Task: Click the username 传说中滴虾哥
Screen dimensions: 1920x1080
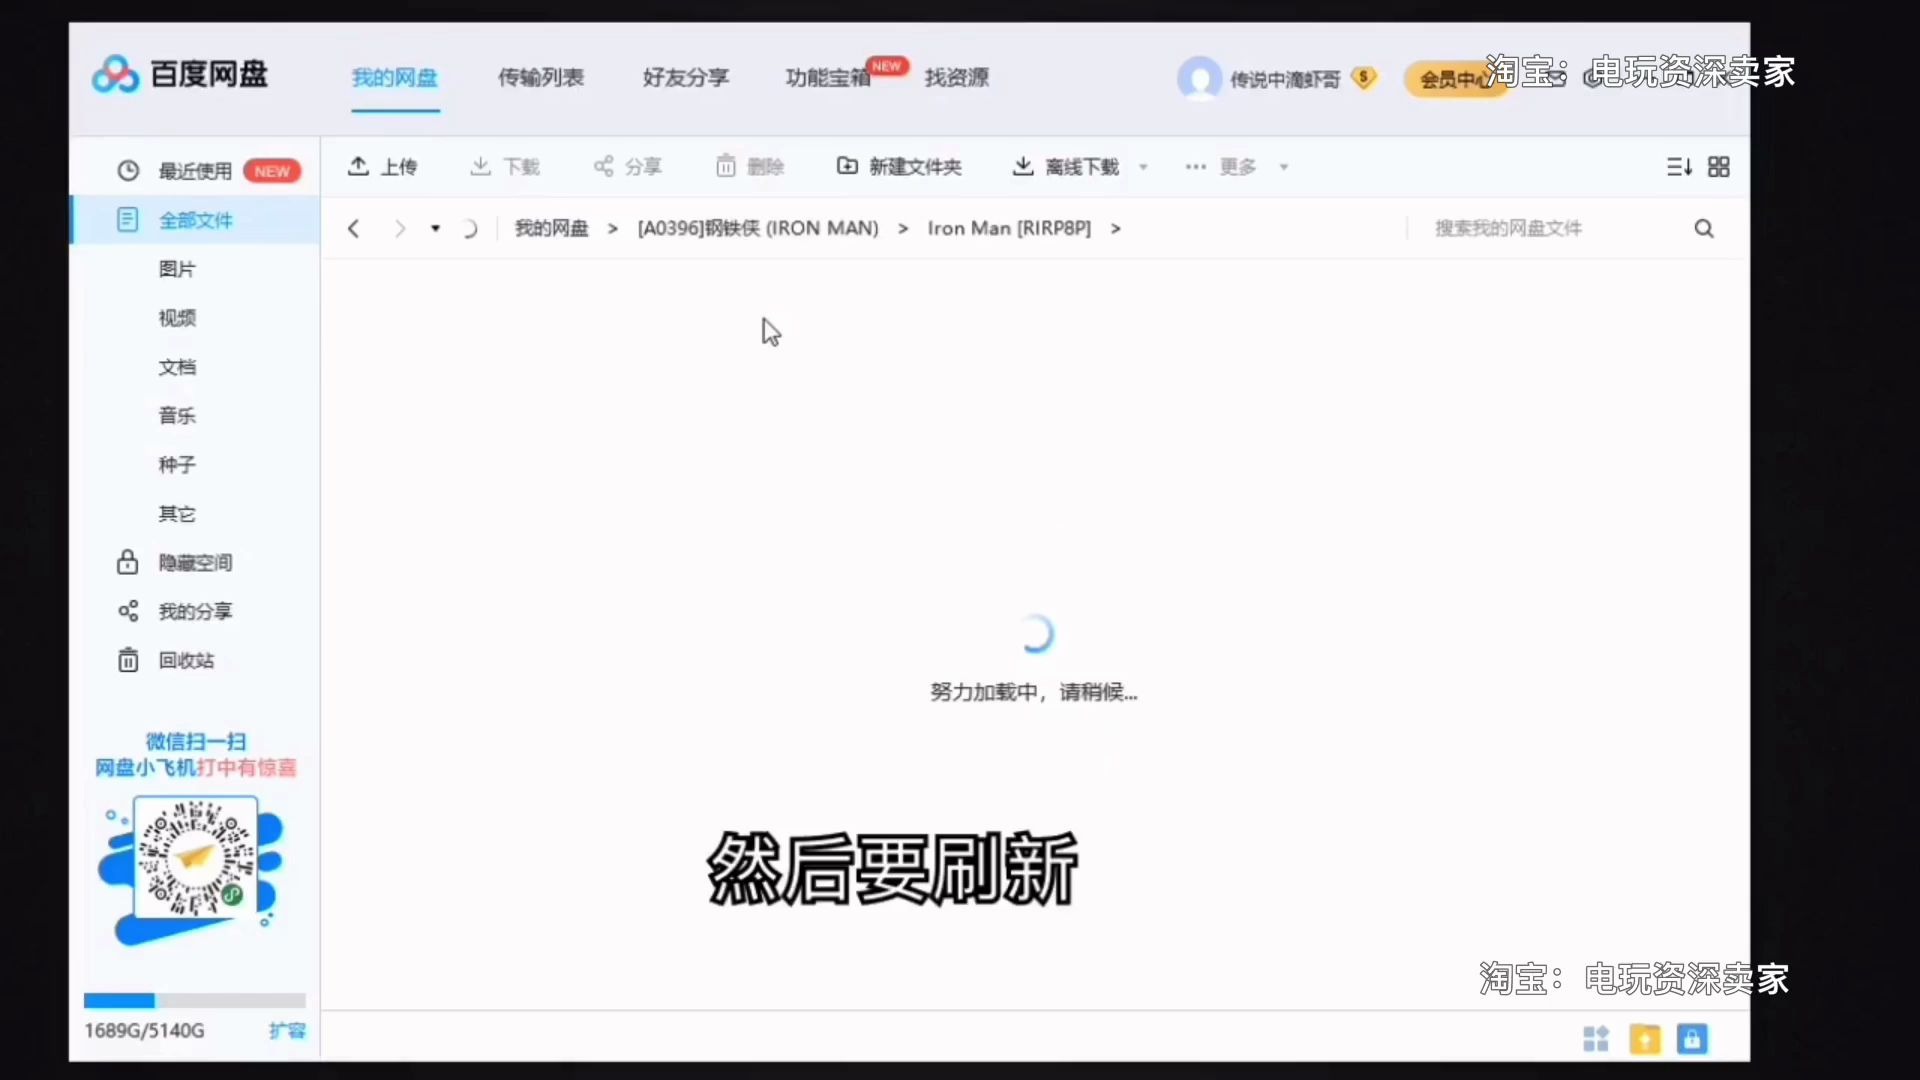Action: [x=1285, y=79]
